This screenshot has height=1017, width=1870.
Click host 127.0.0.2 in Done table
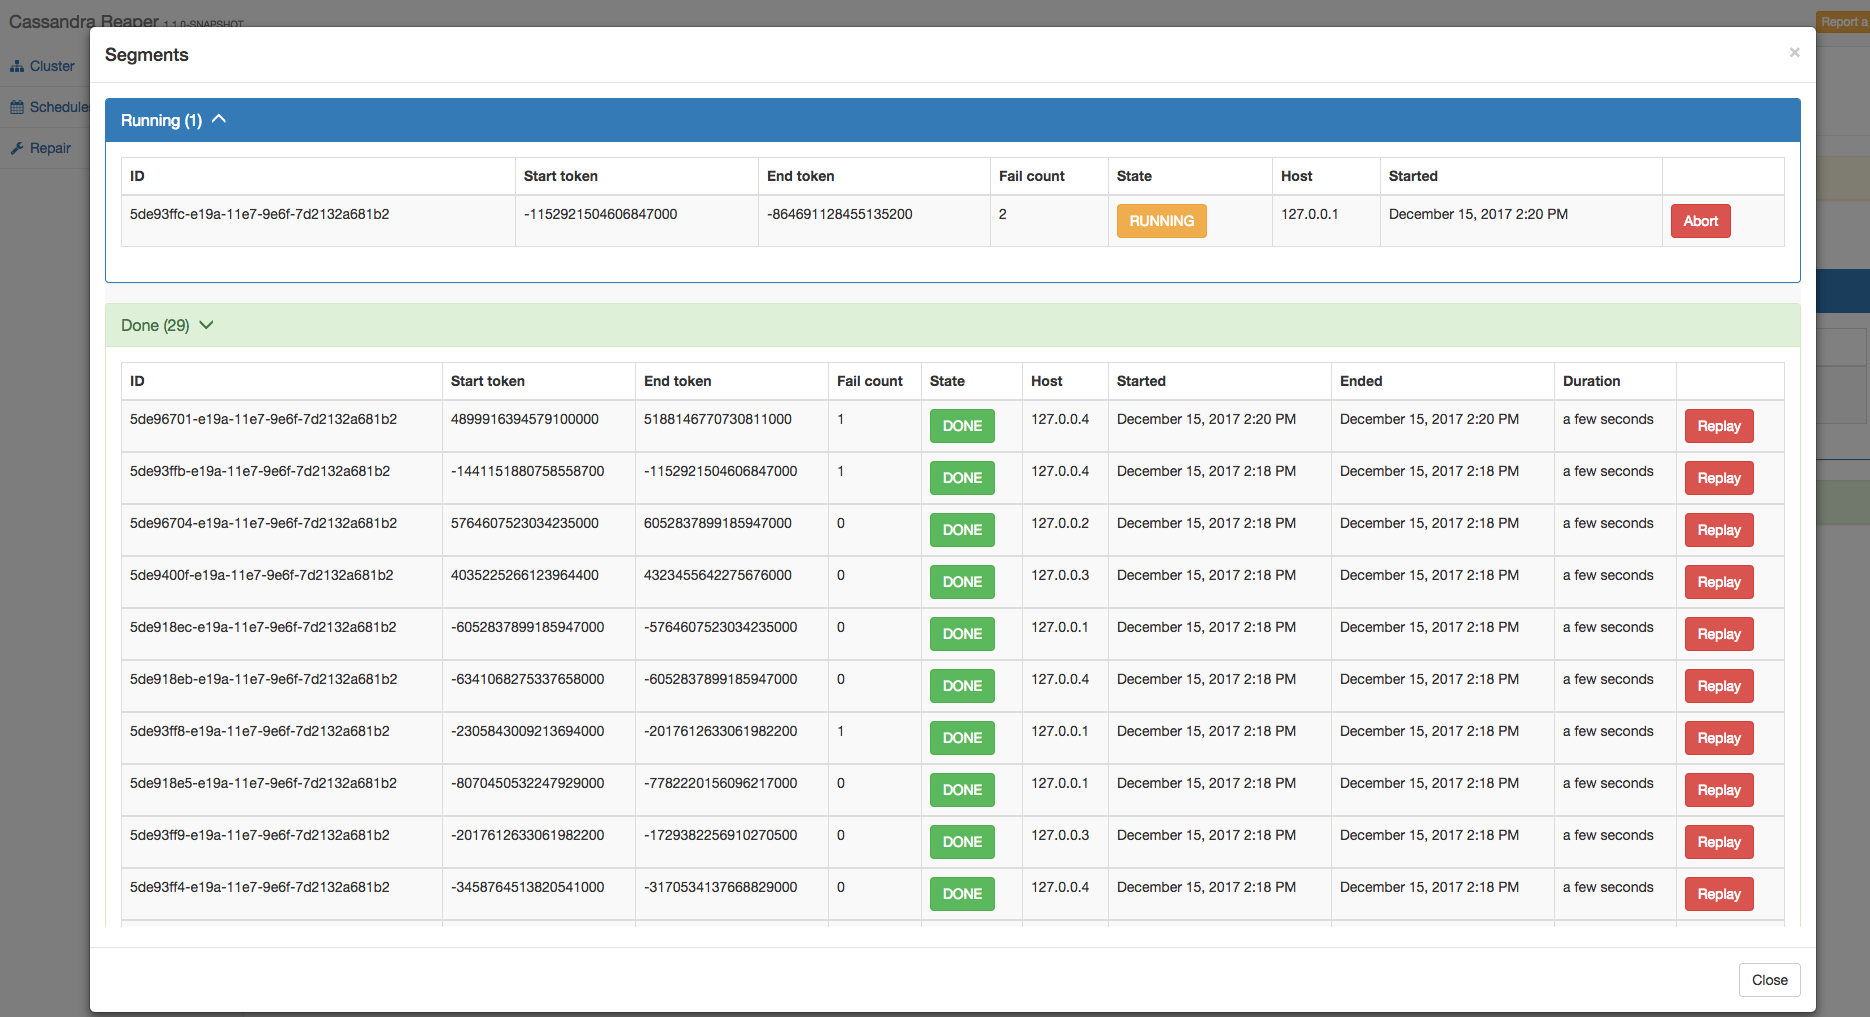click(1060, 523)
